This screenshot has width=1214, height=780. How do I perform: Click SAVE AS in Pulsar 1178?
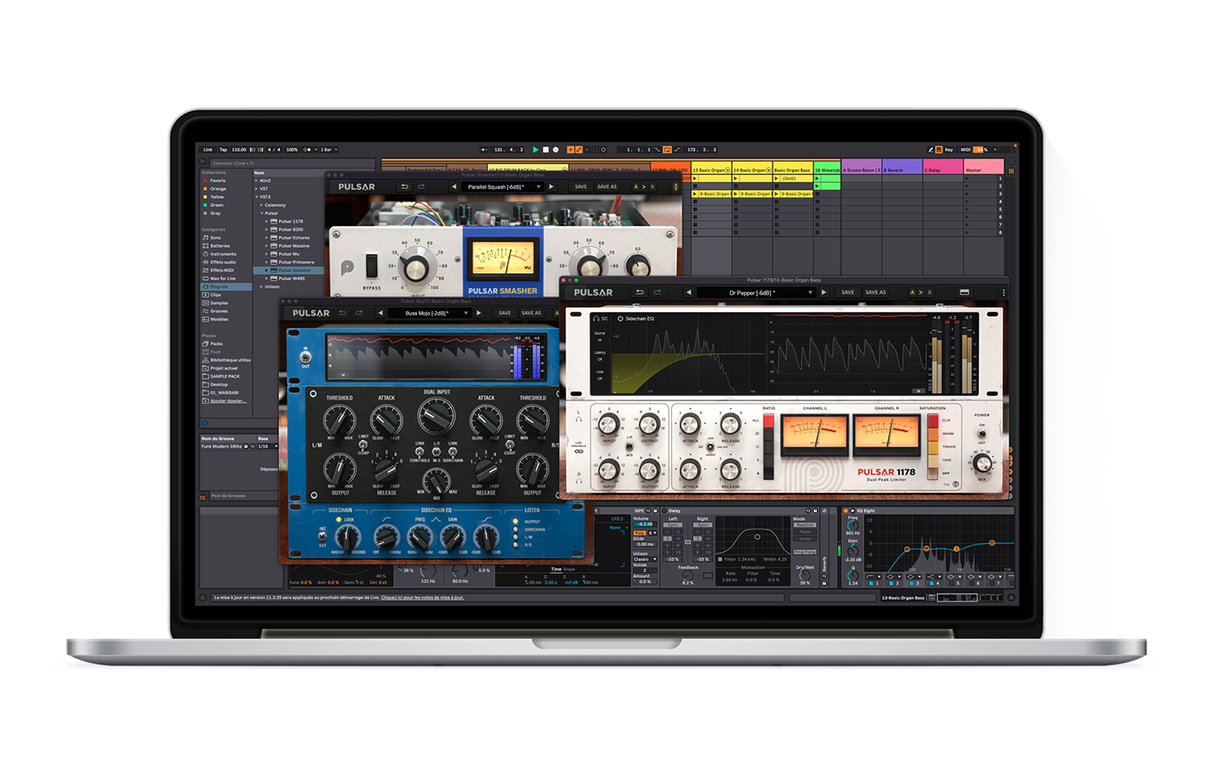tap(875, 292)
